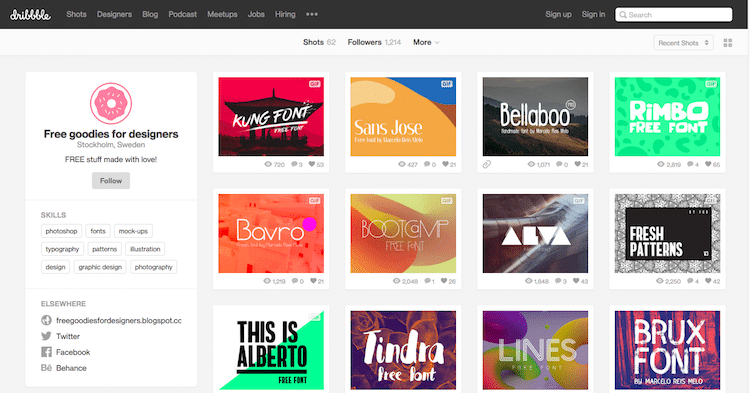Click the Sign up link

tap(558, 14)
